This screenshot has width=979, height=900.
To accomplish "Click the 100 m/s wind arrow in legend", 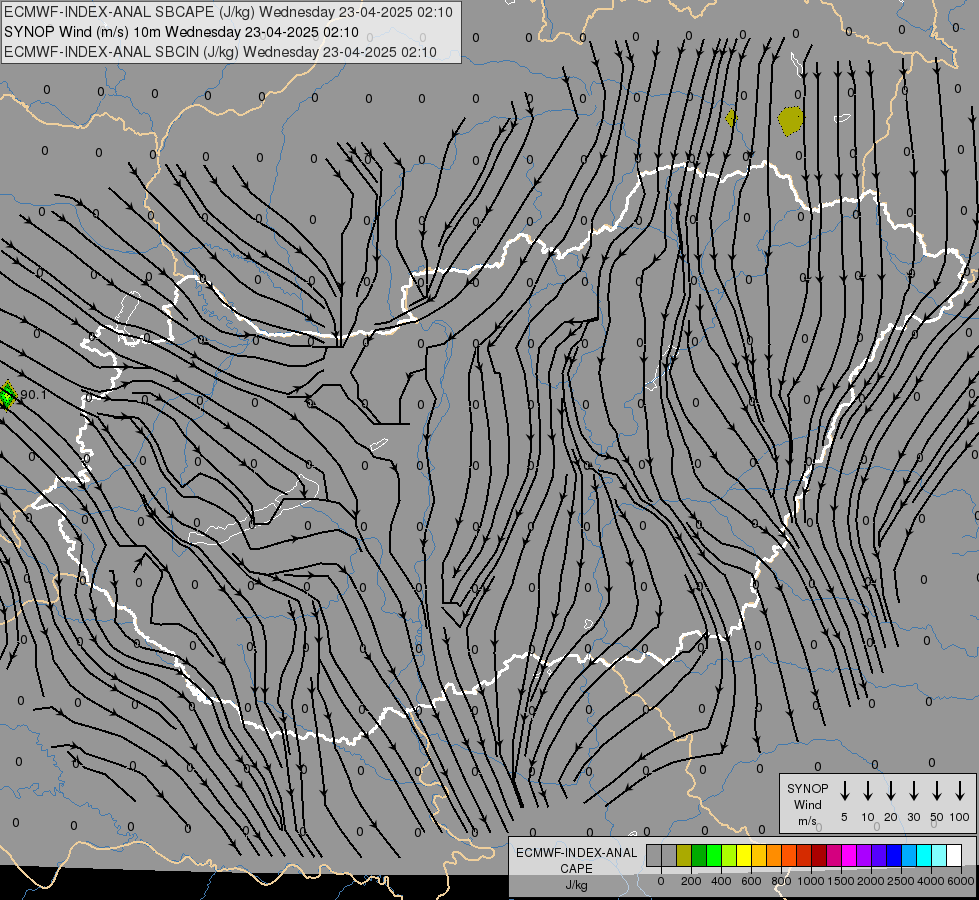I will coord(960,791).
